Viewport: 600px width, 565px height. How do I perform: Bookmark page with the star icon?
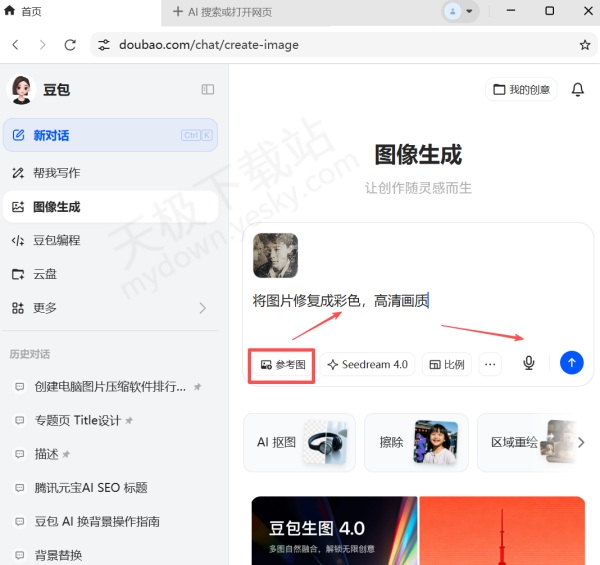(x=585, y=45)
